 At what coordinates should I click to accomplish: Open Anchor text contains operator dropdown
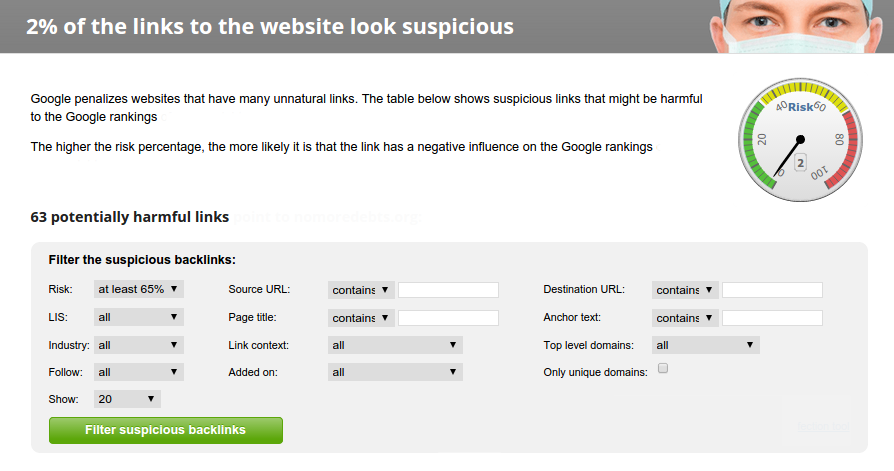coord(685,318)
